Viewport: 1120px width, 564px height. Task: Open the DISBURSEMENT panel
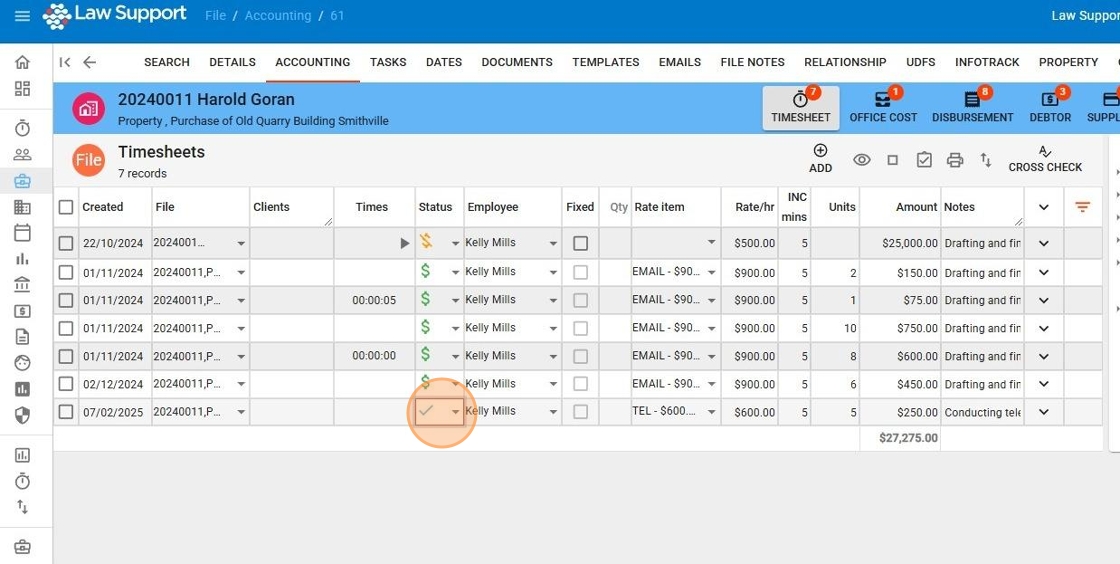click(x=972, y=108)
